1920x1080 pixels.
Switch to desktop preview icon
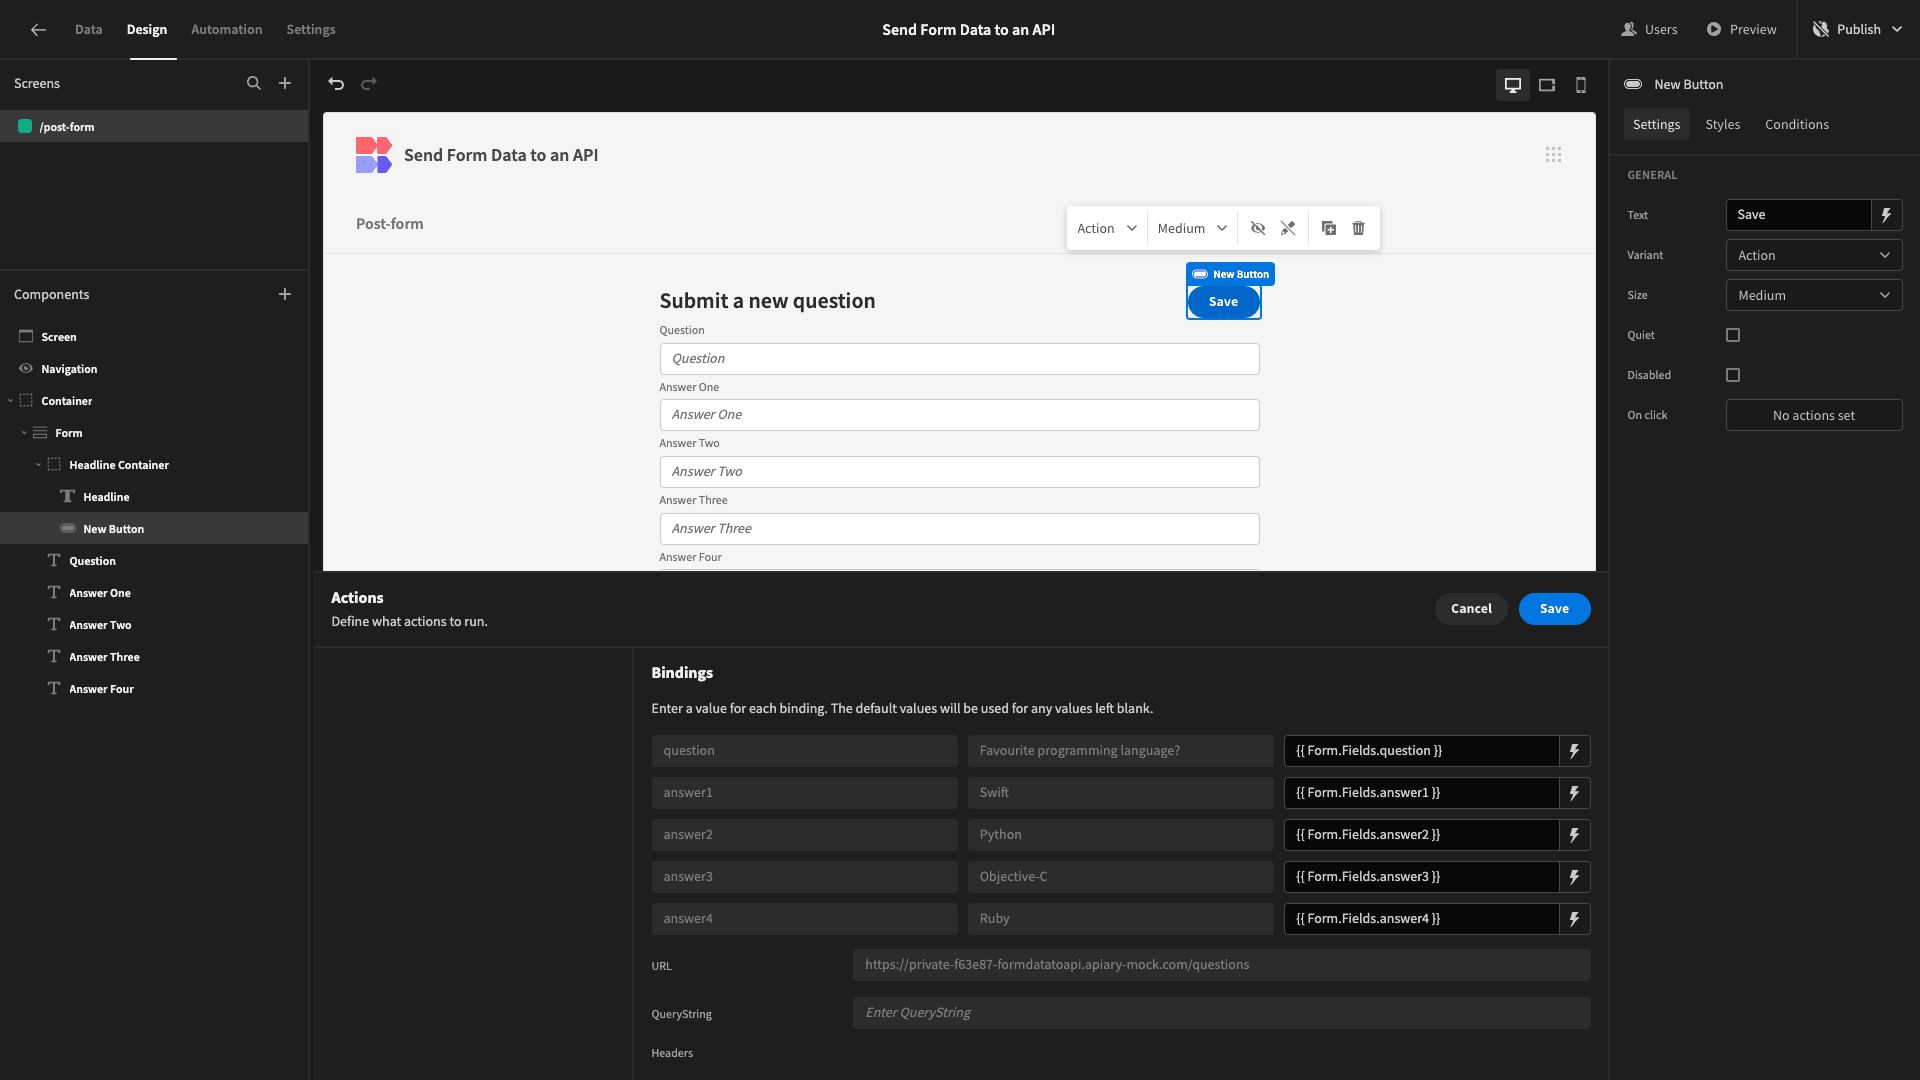[x=1513, y=85]
